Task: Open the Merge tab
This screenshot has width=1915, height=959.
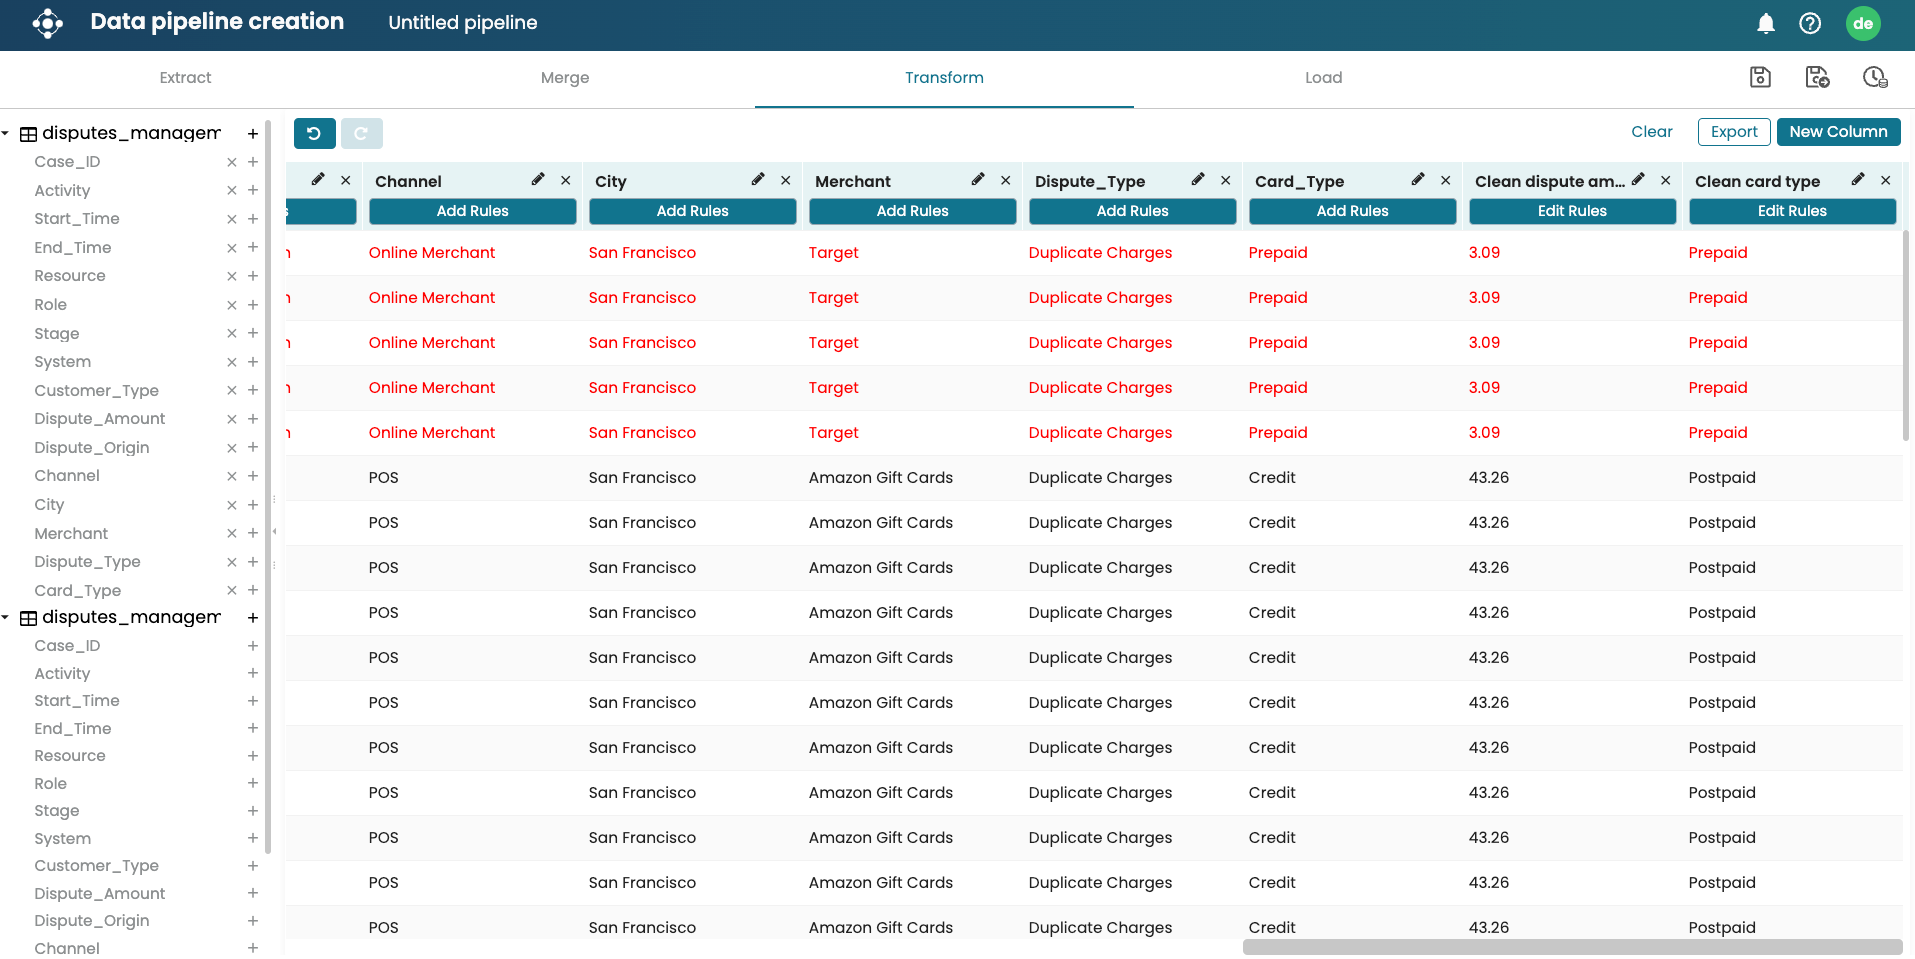Action: (565, 78)
